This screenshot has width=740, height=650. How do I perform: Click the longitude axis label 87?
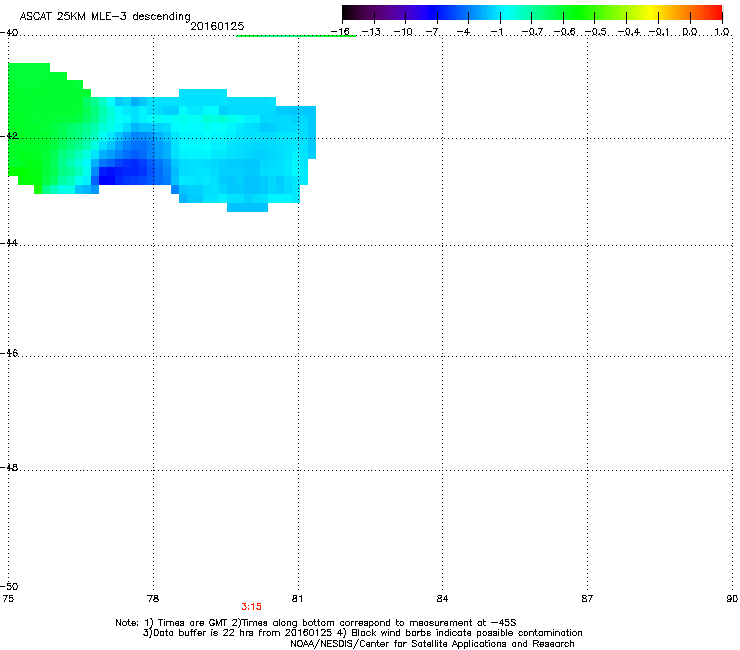click(x=587, y=599)
